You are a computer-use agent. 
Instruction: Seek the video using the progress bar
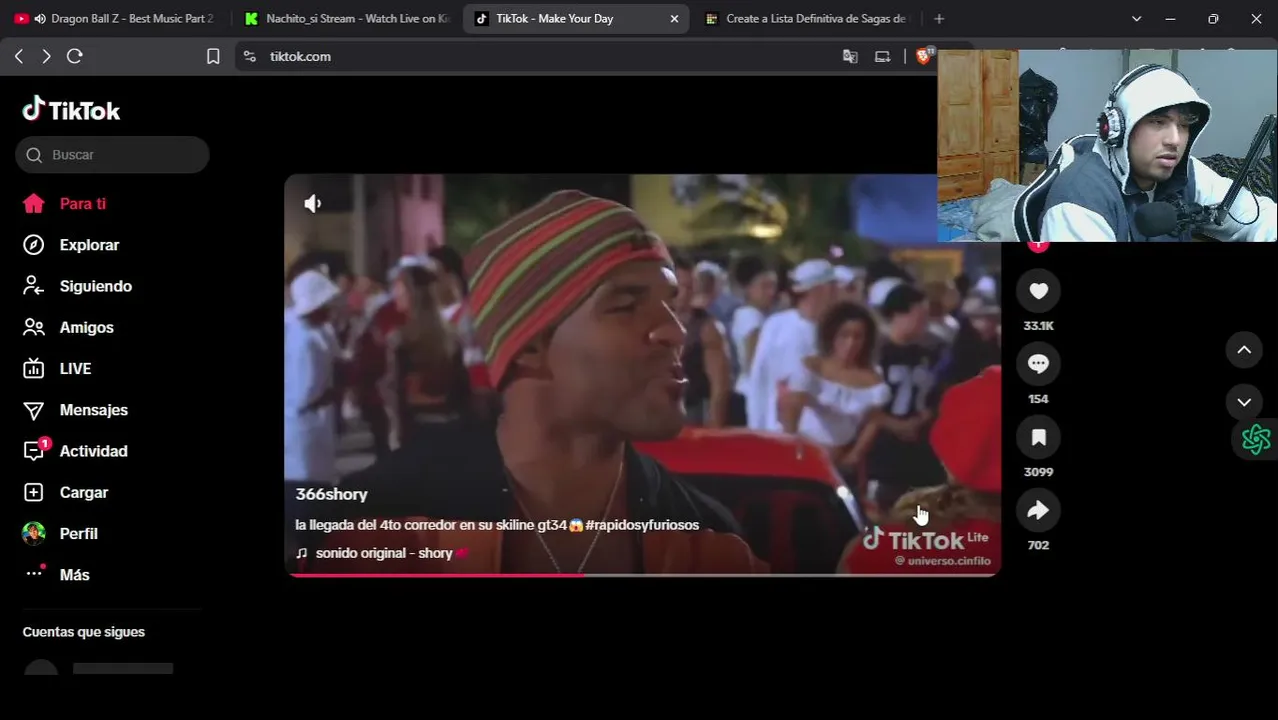[642, 575]
